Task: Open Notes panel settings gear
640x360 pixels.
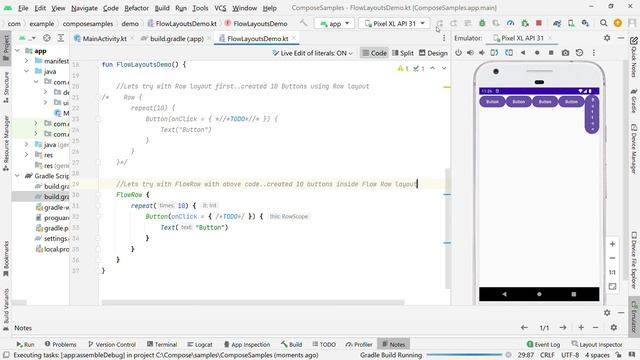Action: (x=613, y=327)
